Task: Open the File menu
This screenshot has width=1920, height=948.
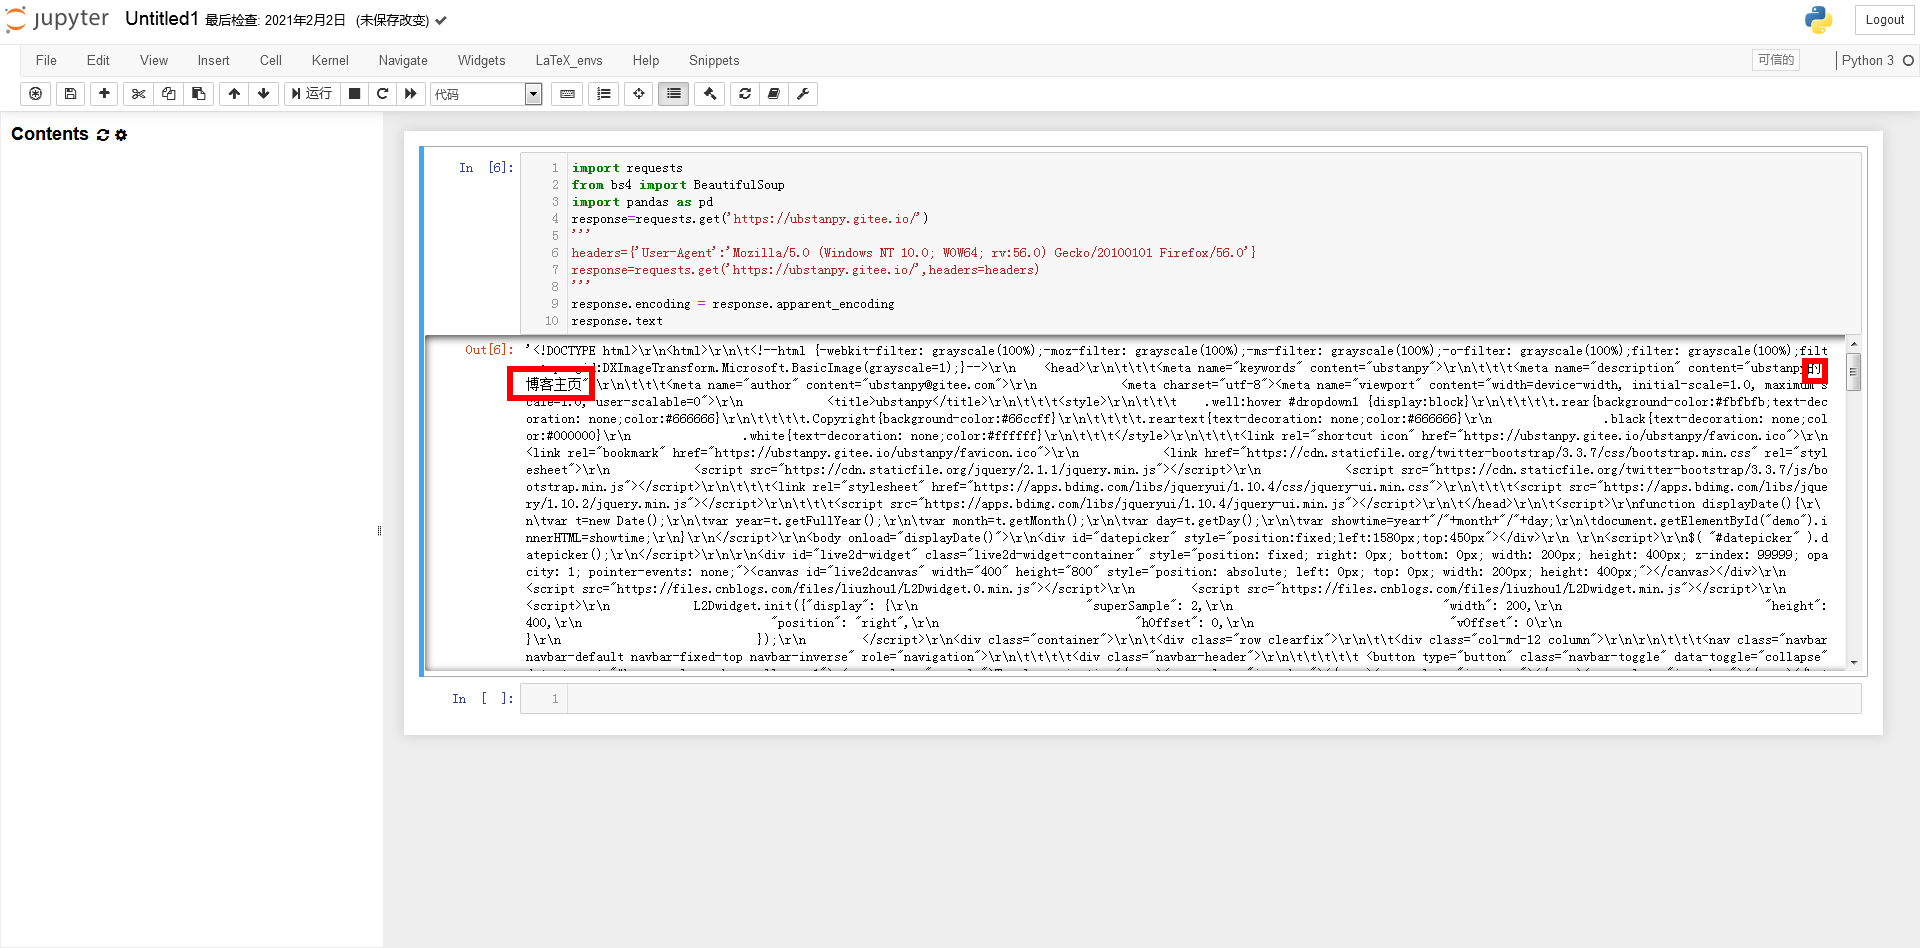Action: coord(46,61)
